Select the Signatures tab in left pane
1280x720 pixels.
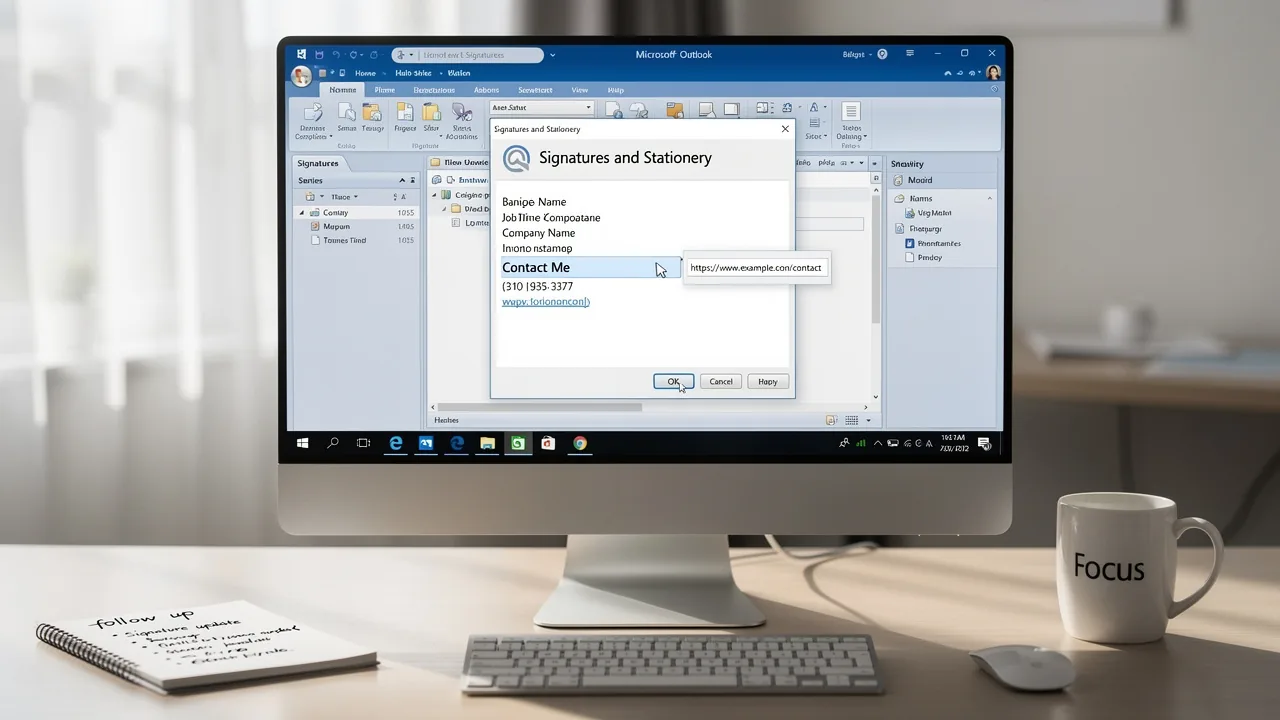[x=318, y=163]
